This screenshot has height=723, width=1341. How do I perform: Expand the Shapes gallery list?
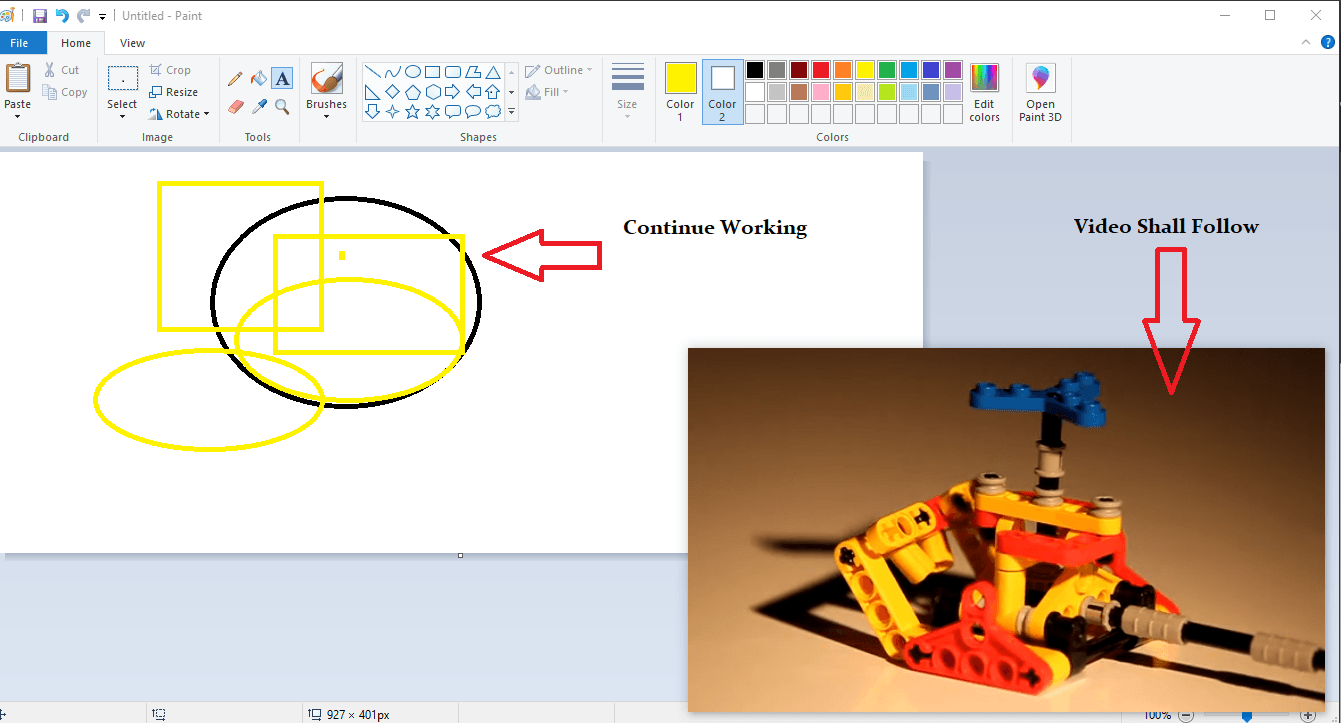tap(511, 112)
